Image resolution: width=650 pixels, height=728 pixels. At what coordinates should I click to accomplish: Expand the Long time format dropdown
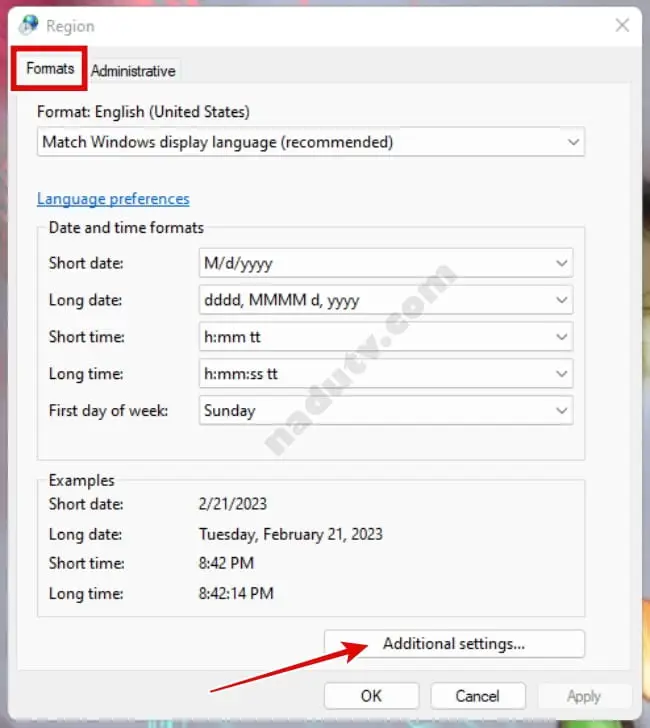[386, 374]
